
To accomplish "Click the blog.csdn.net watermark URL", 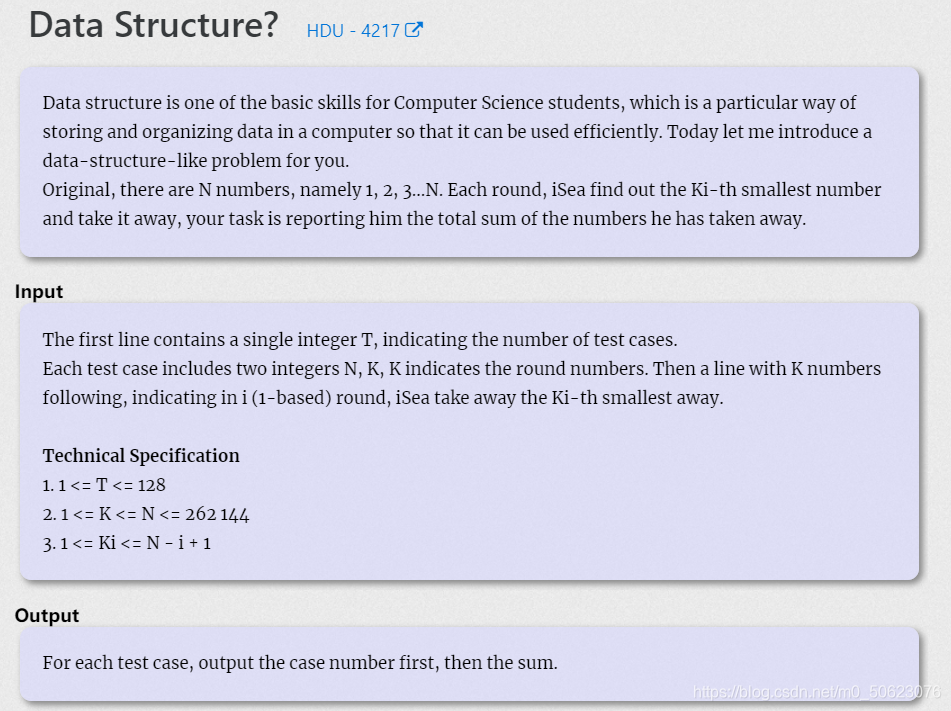I will (x=816, y=692).
